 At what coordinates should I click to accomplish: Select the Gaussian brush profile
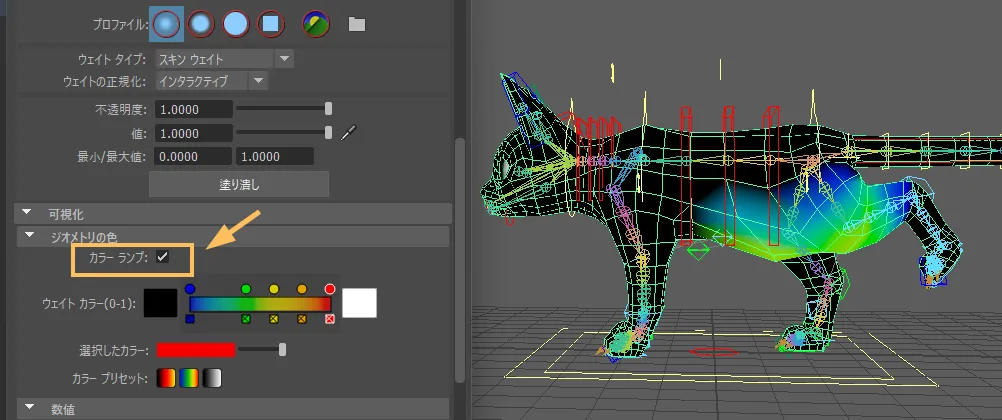tap(165, 23)
